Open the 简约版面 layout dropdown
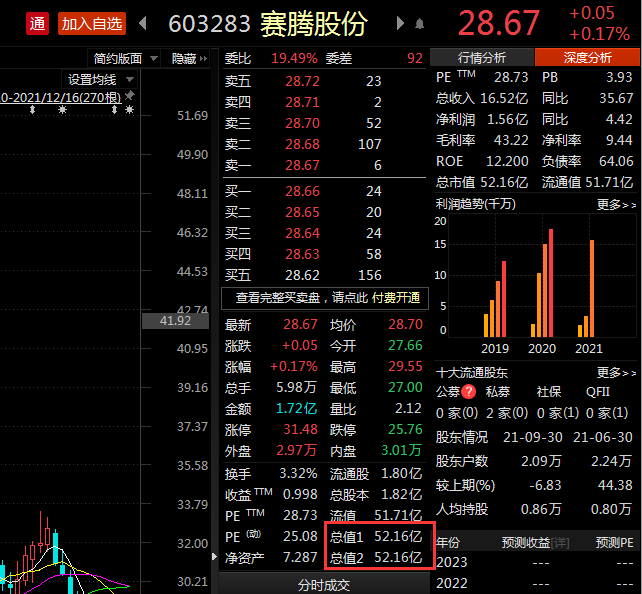This screenshot has height=594, width=642. coord(124,59)
